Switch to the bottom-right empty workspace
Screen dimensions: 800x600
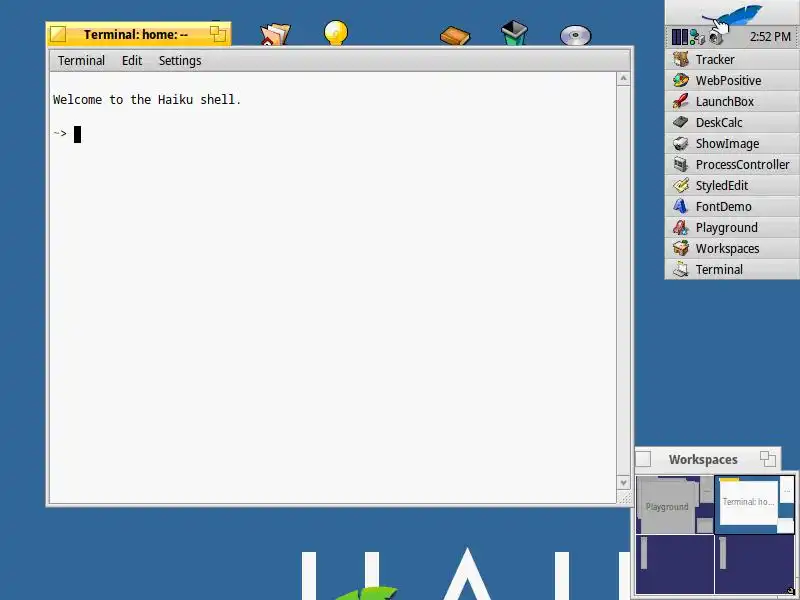755,564
